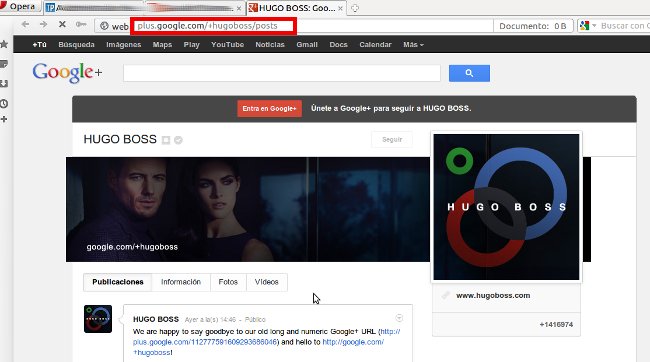Image resolution: width=650 pixels, height=362 pixels.
Task: Click the Entra en Google+ button
Action: [x=269, y=109]
